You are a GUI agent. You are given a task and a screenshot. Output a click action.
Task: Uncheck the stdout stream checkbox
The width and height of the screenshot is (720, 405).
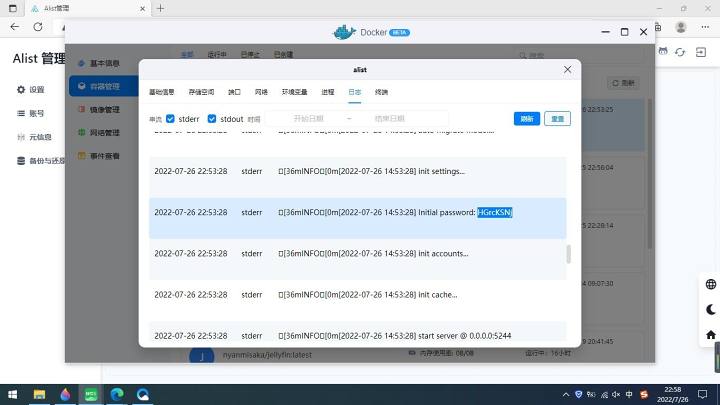tap(212, 119)
